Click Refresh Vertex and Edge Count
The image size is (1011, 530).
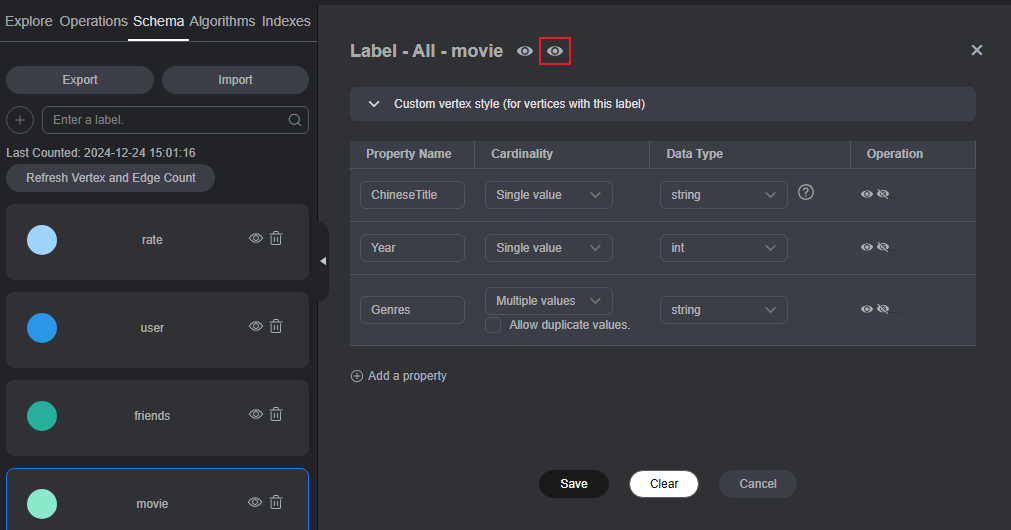(110, 178)
